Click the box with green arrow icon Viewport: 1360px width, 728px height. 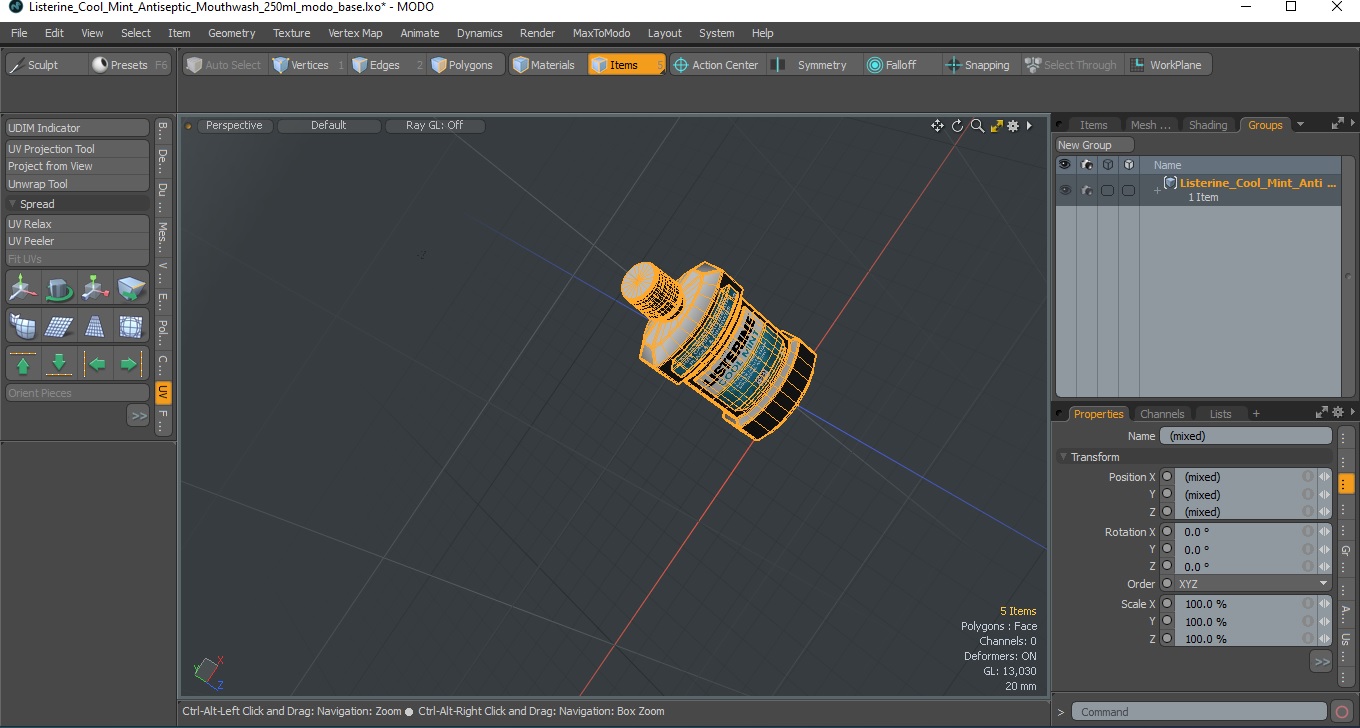click(x=131, y=289)
